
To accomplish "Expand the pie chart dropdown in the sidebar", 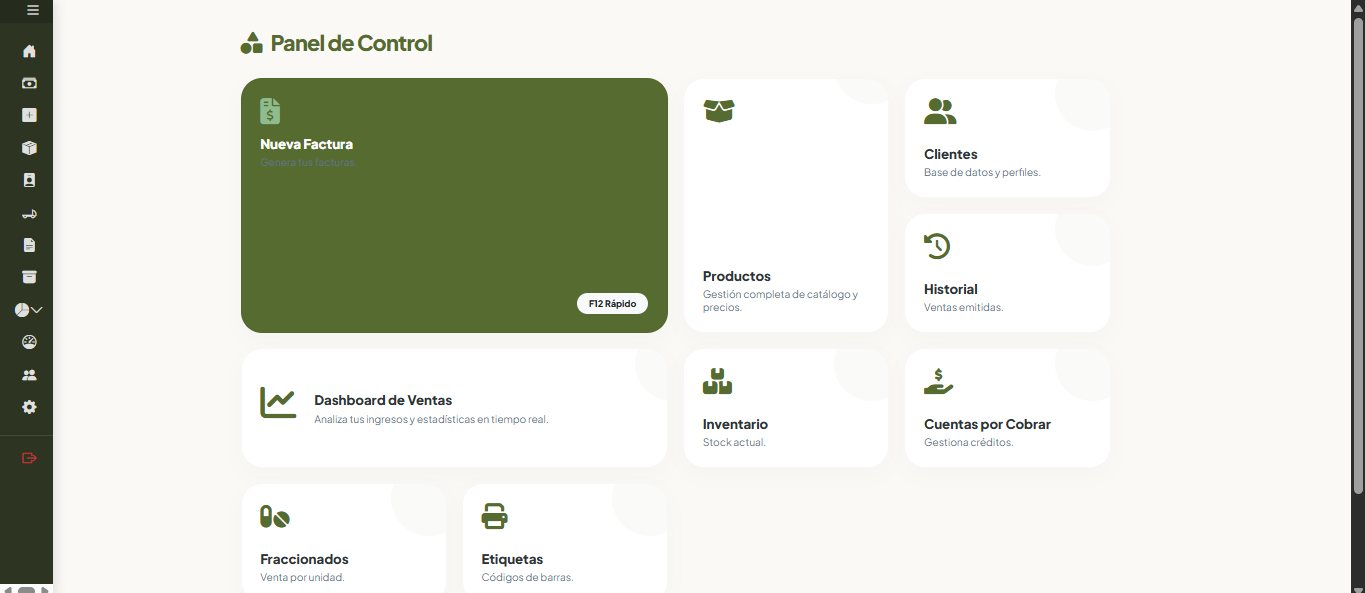I will click(28, 310).
